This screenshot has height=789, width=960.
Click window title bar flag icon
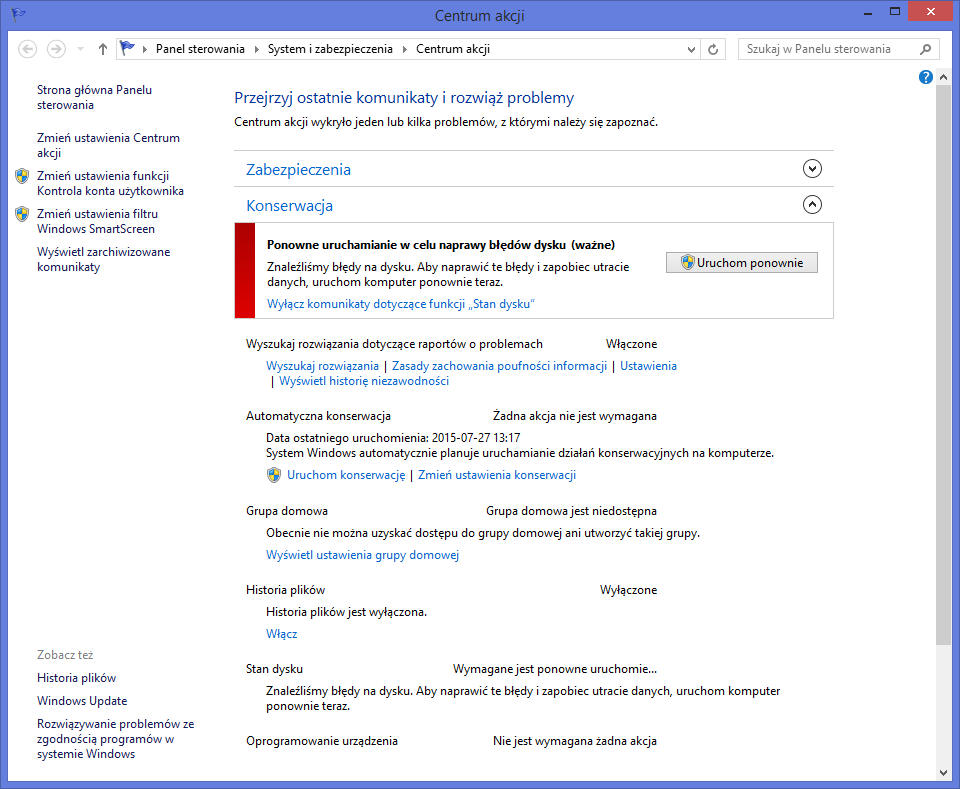(x=18, y=14)
